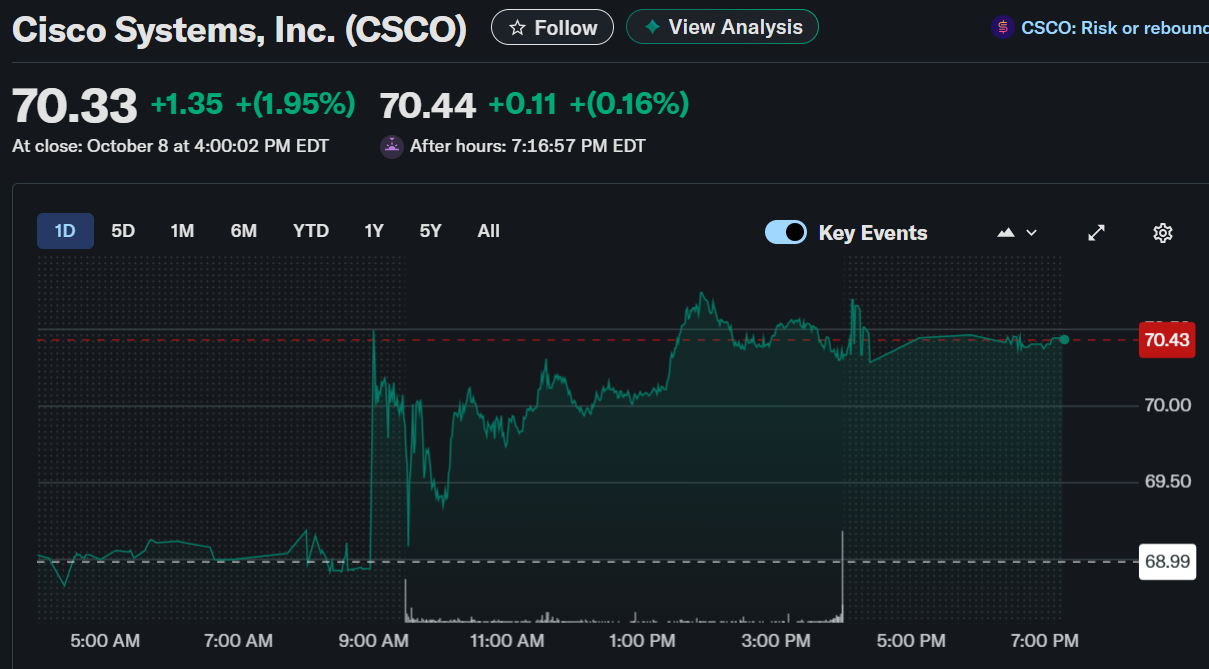Select the All time range
Screen dimensions: 1209x669
[488, 231]
